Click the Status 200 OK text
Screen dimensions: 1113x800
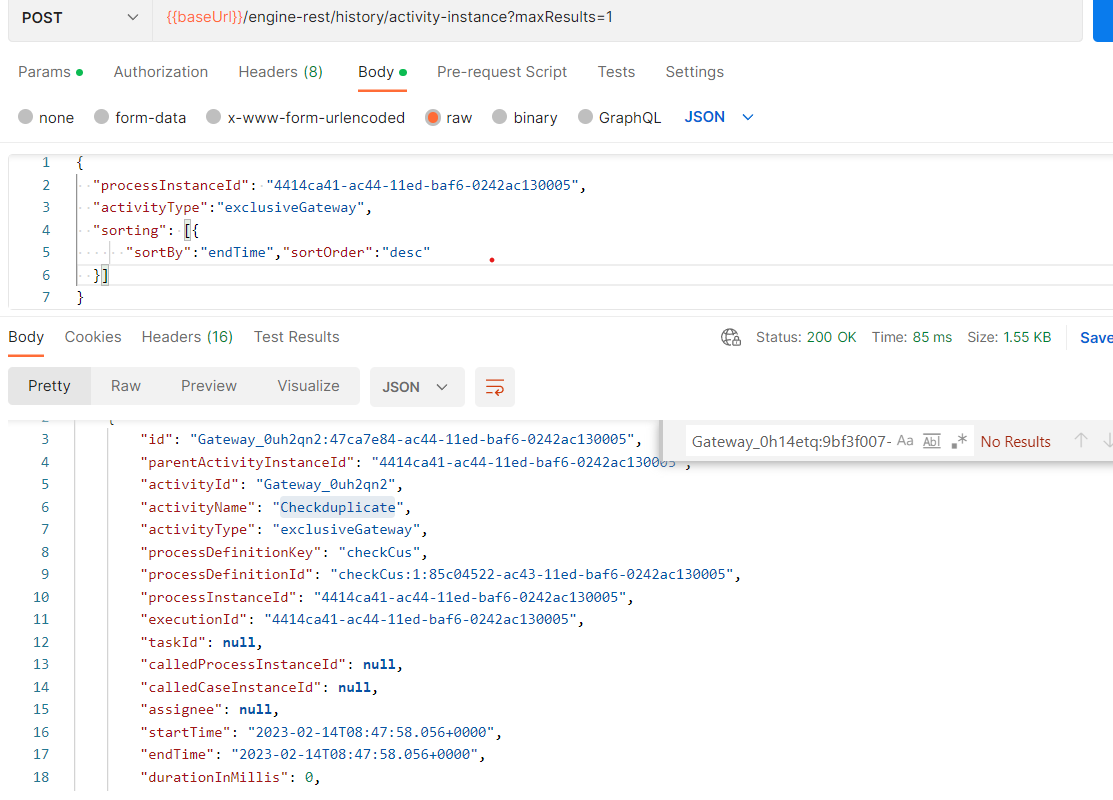(806, 337)
